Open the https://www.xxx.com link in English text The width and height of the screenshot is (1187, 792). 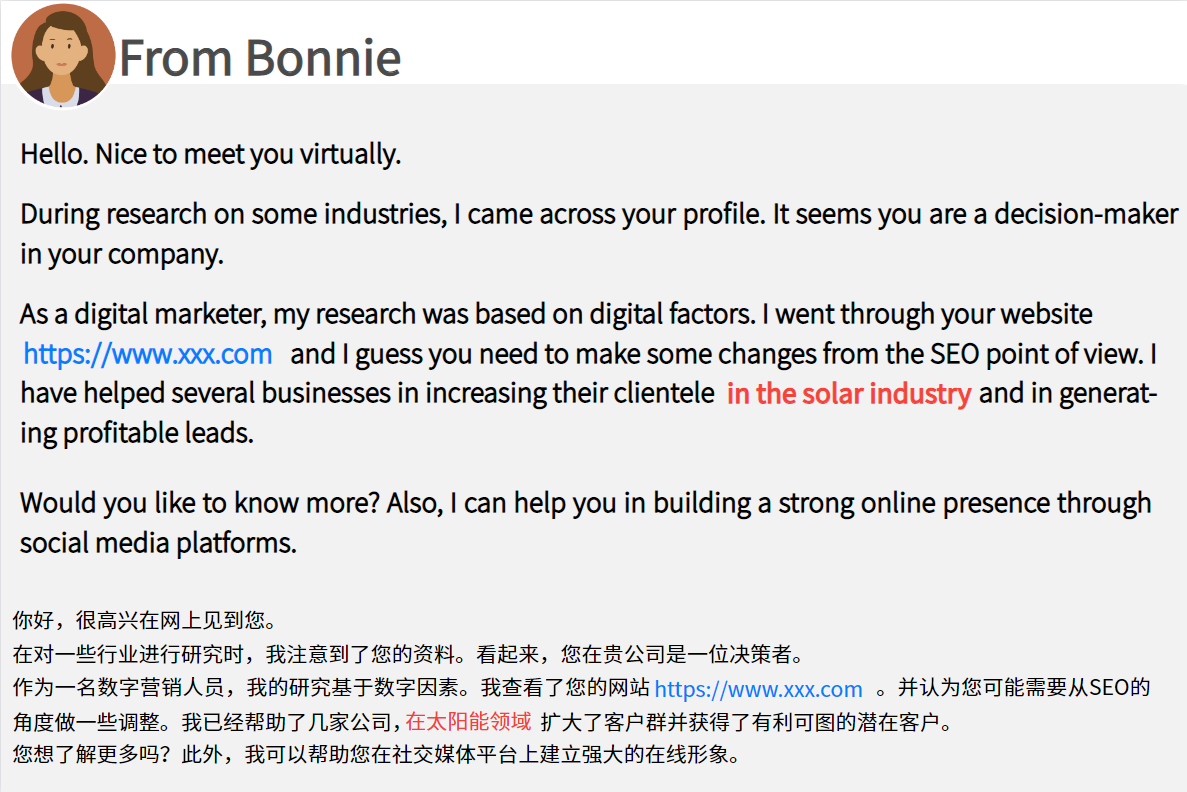click(x=148, y=354)
